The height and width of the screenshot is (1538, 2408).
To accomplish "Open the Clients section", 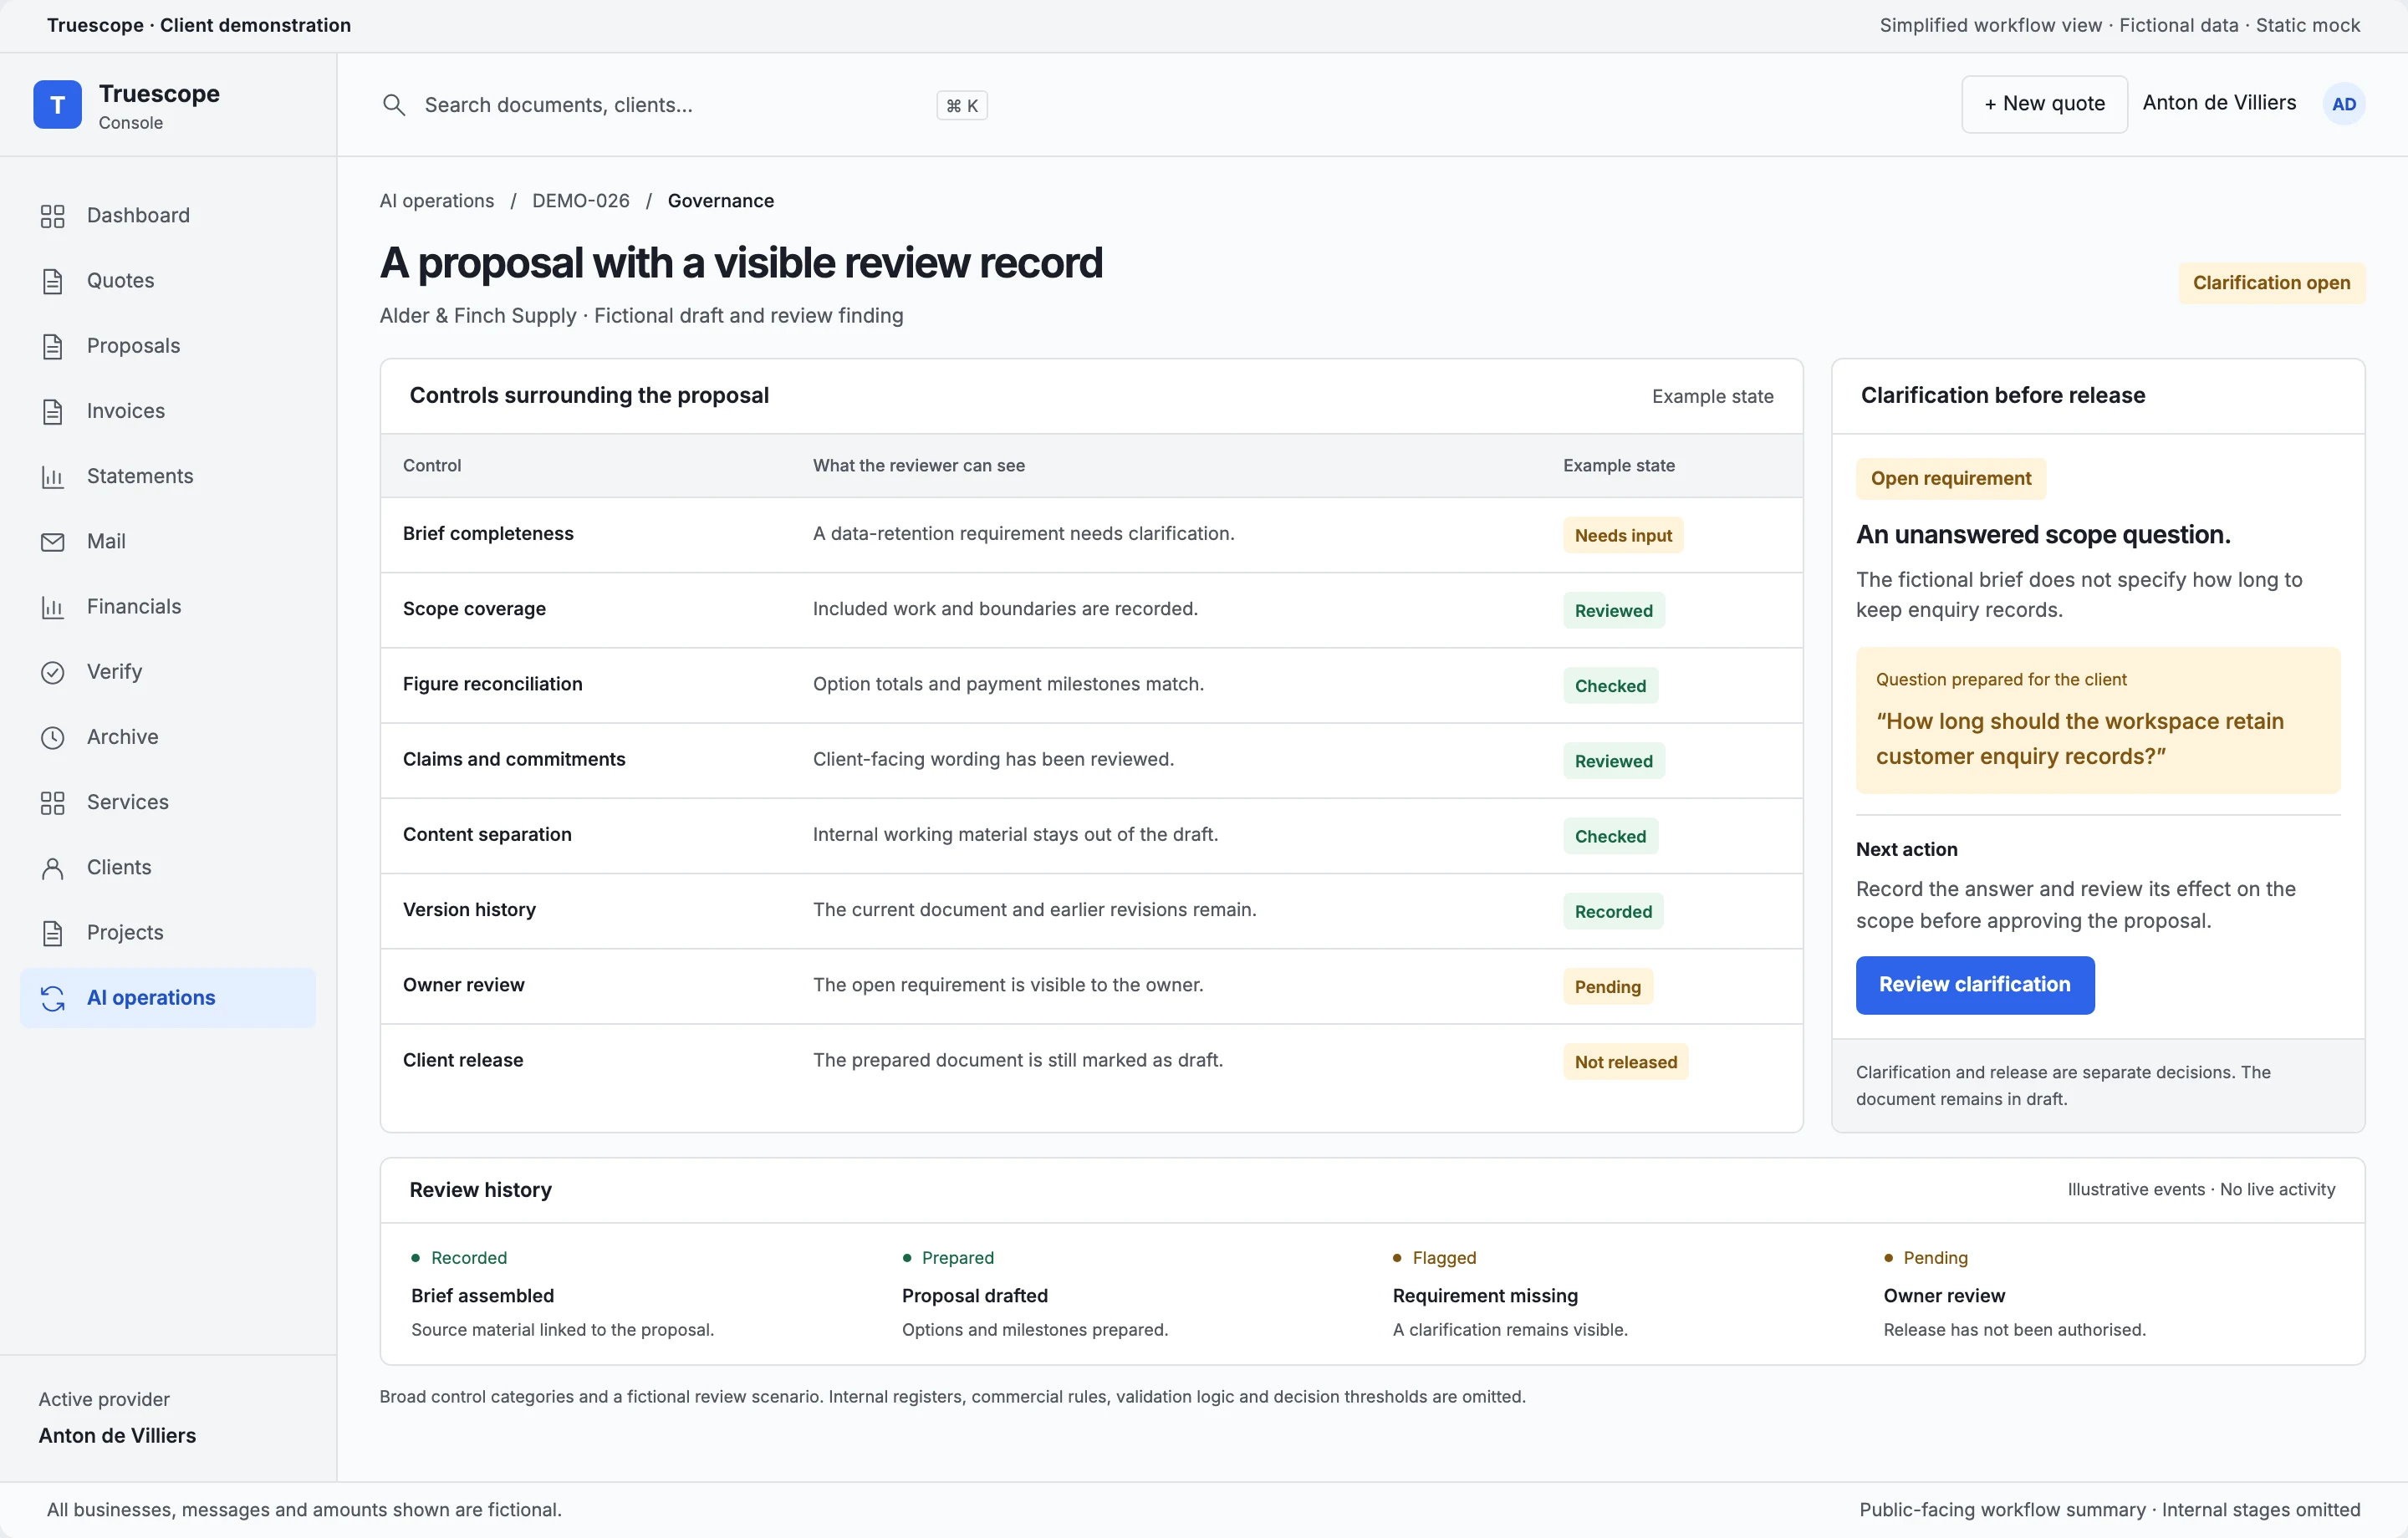I will click(x=168, y=867).
